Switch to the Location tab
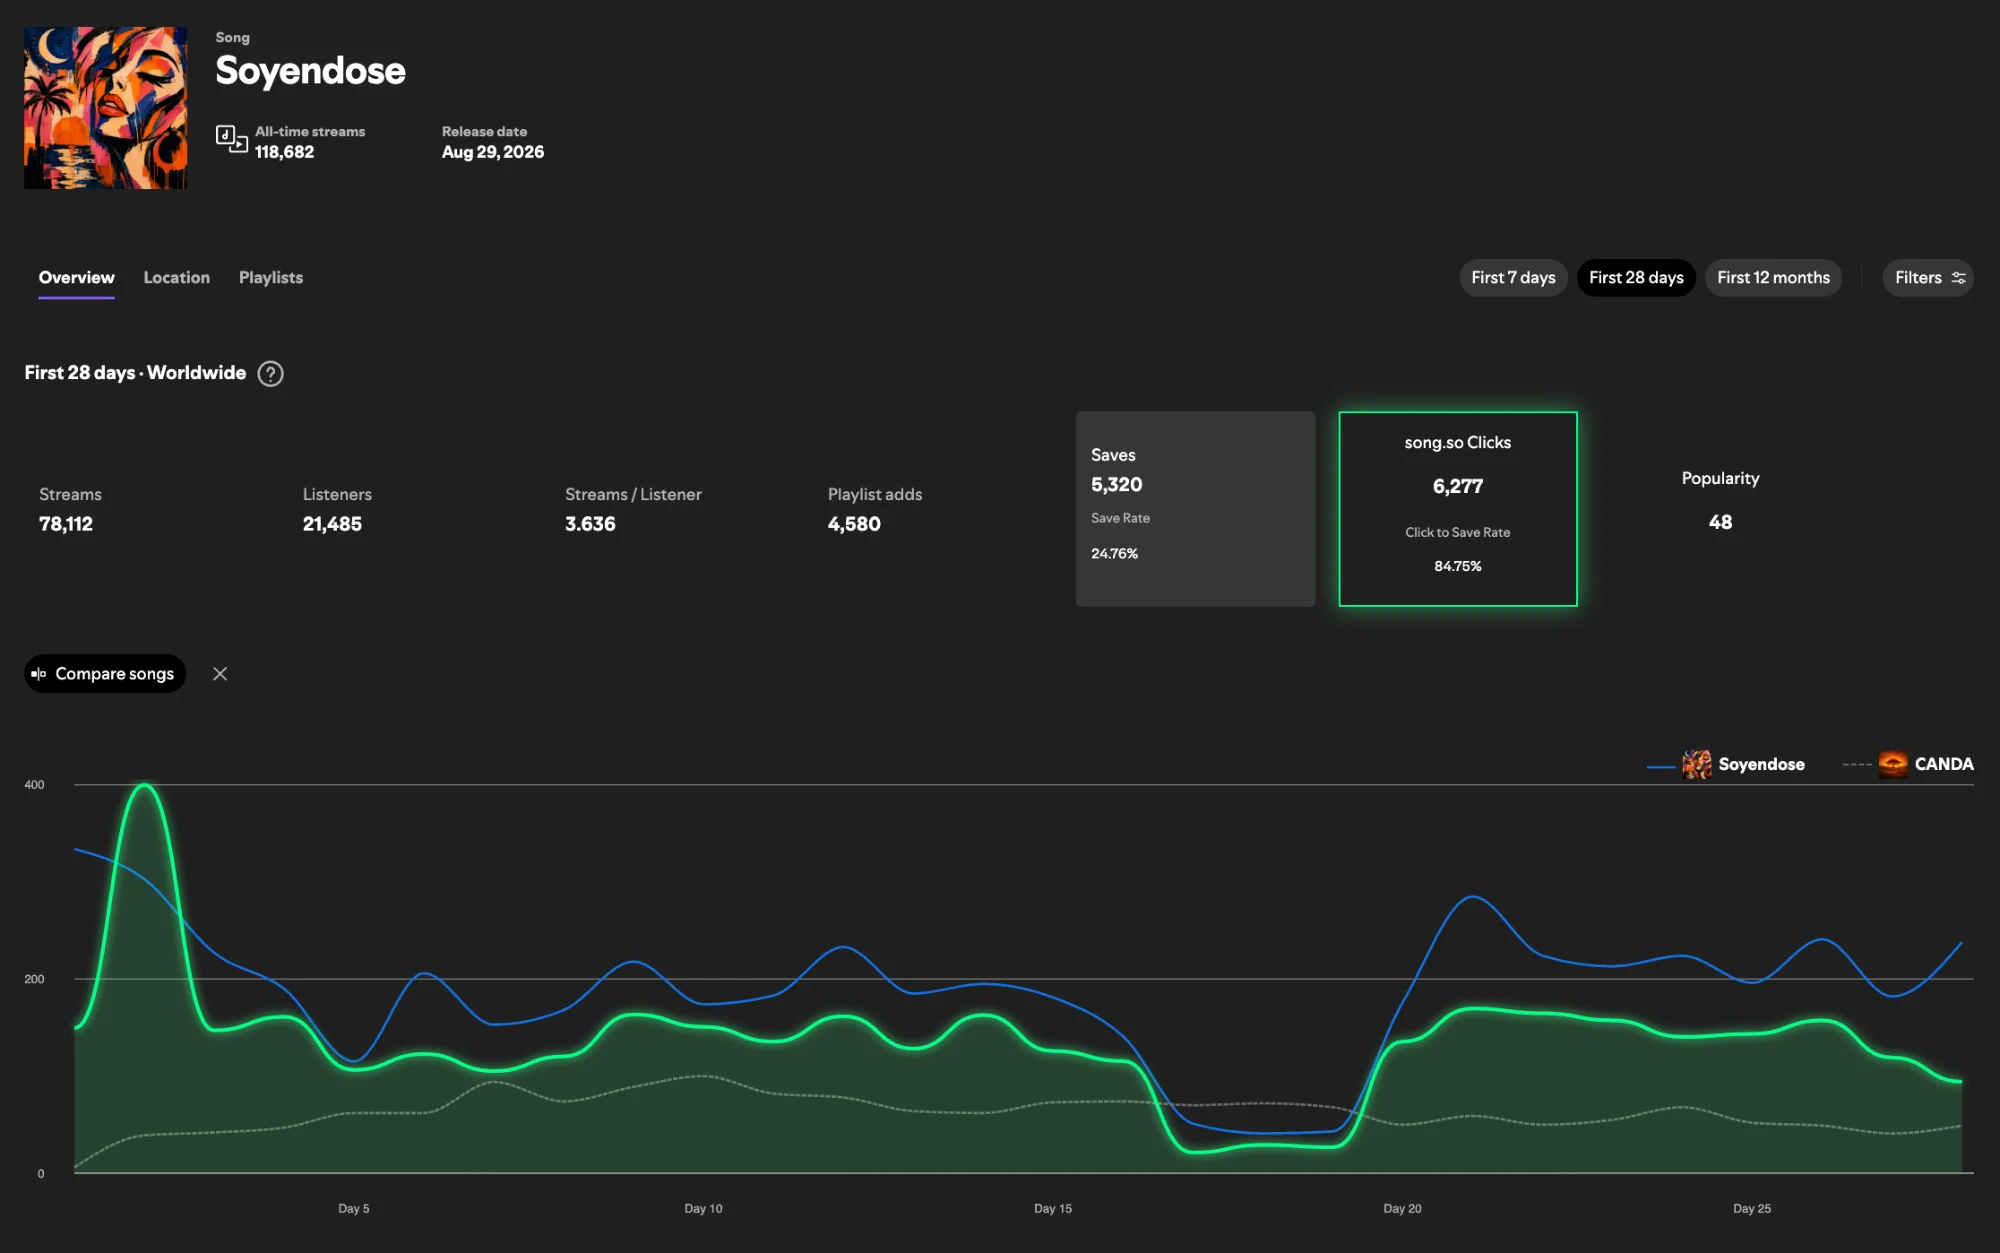 [x=177, y=278]
